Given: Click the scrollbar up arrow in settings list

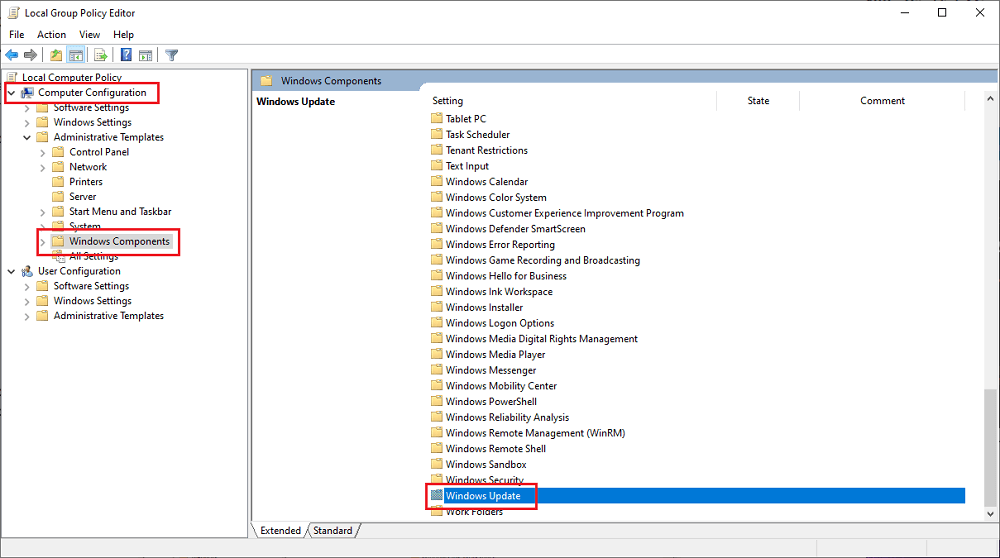Looking at the screenshot, I should tap(990, 99).
